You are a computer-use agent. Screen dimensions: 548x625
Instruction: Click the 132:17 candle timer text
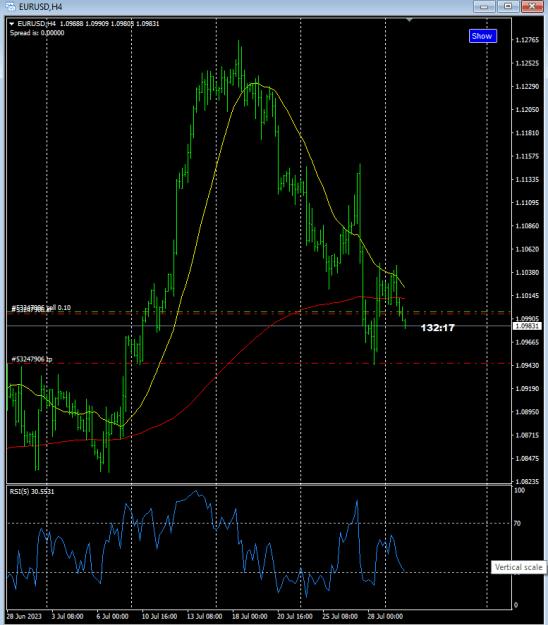click(x=438, y=328)
